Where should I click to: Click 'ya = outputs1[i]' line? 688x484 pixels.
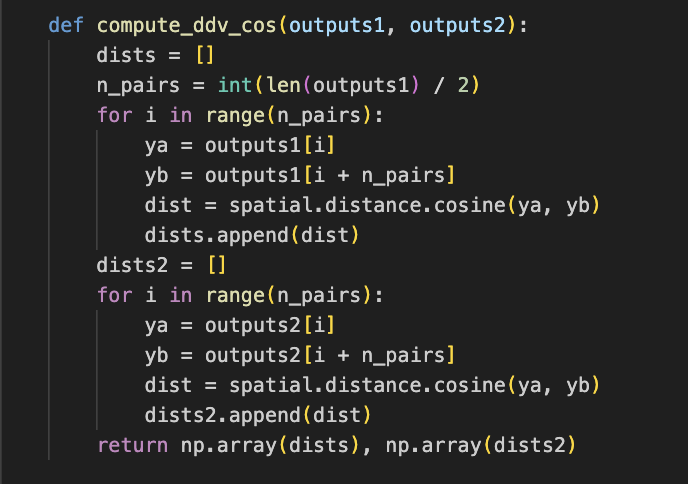click(240, 145)
